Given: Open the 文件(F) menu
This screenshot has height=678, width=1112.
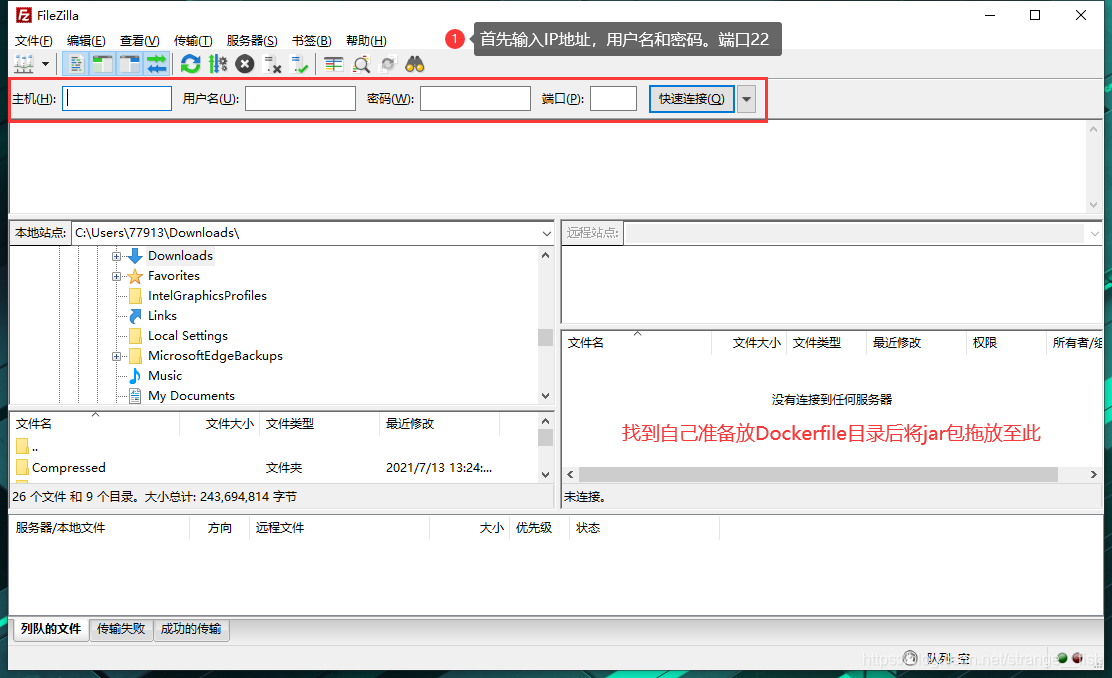Looking at the screenshot, I should (x=33, y=40).
